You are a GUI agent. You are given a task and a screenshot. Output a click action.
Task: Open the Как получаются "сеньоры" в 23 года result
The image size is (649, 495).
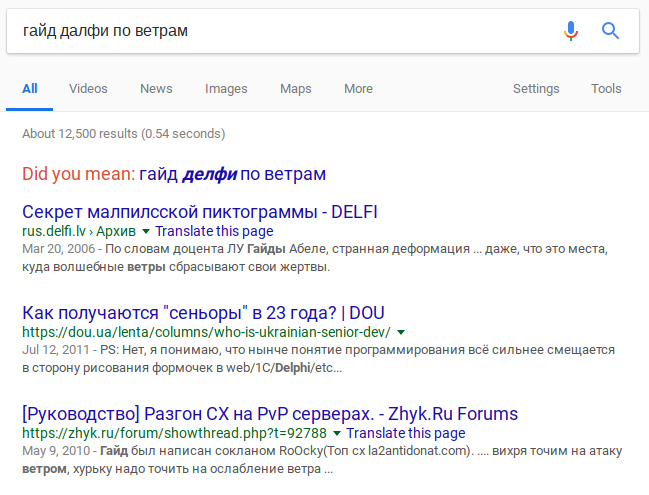(x=203, y=313)
